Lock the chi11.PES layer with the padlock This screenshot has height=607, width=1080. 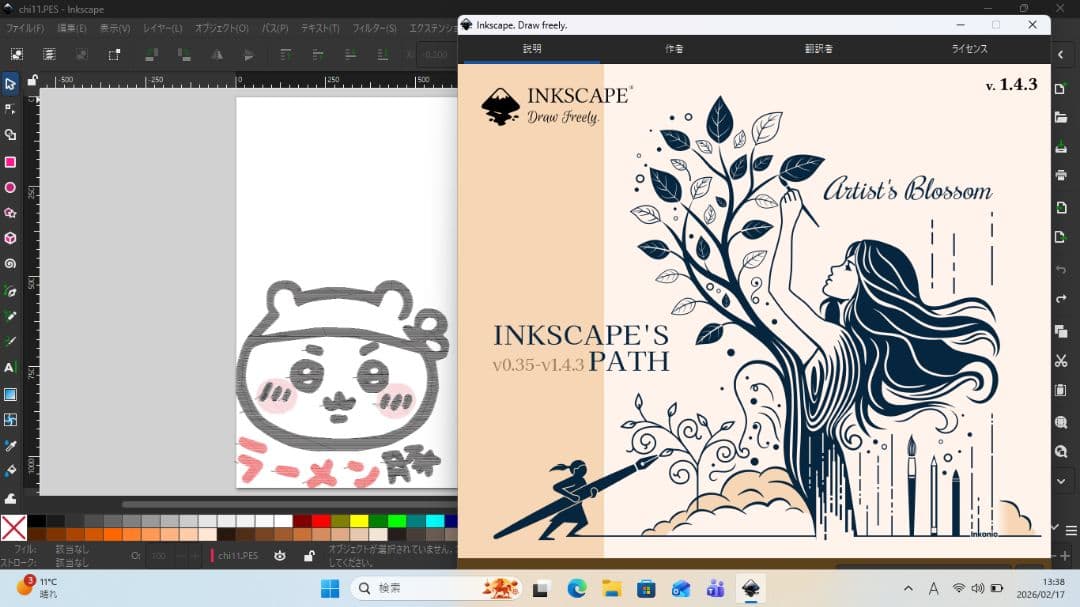click(x=311, y=555)
